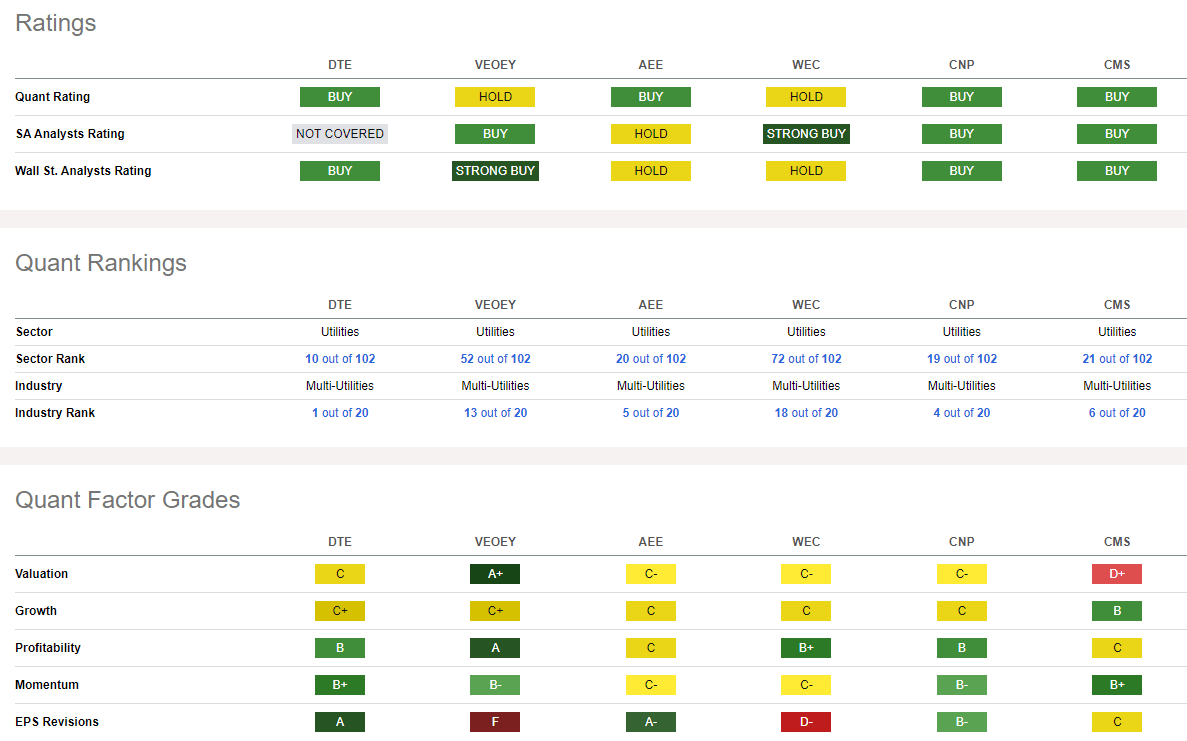Click DTE's 'NOT COVERED' SA Analysts rating
1187x741 pixels.
[340, 134]
